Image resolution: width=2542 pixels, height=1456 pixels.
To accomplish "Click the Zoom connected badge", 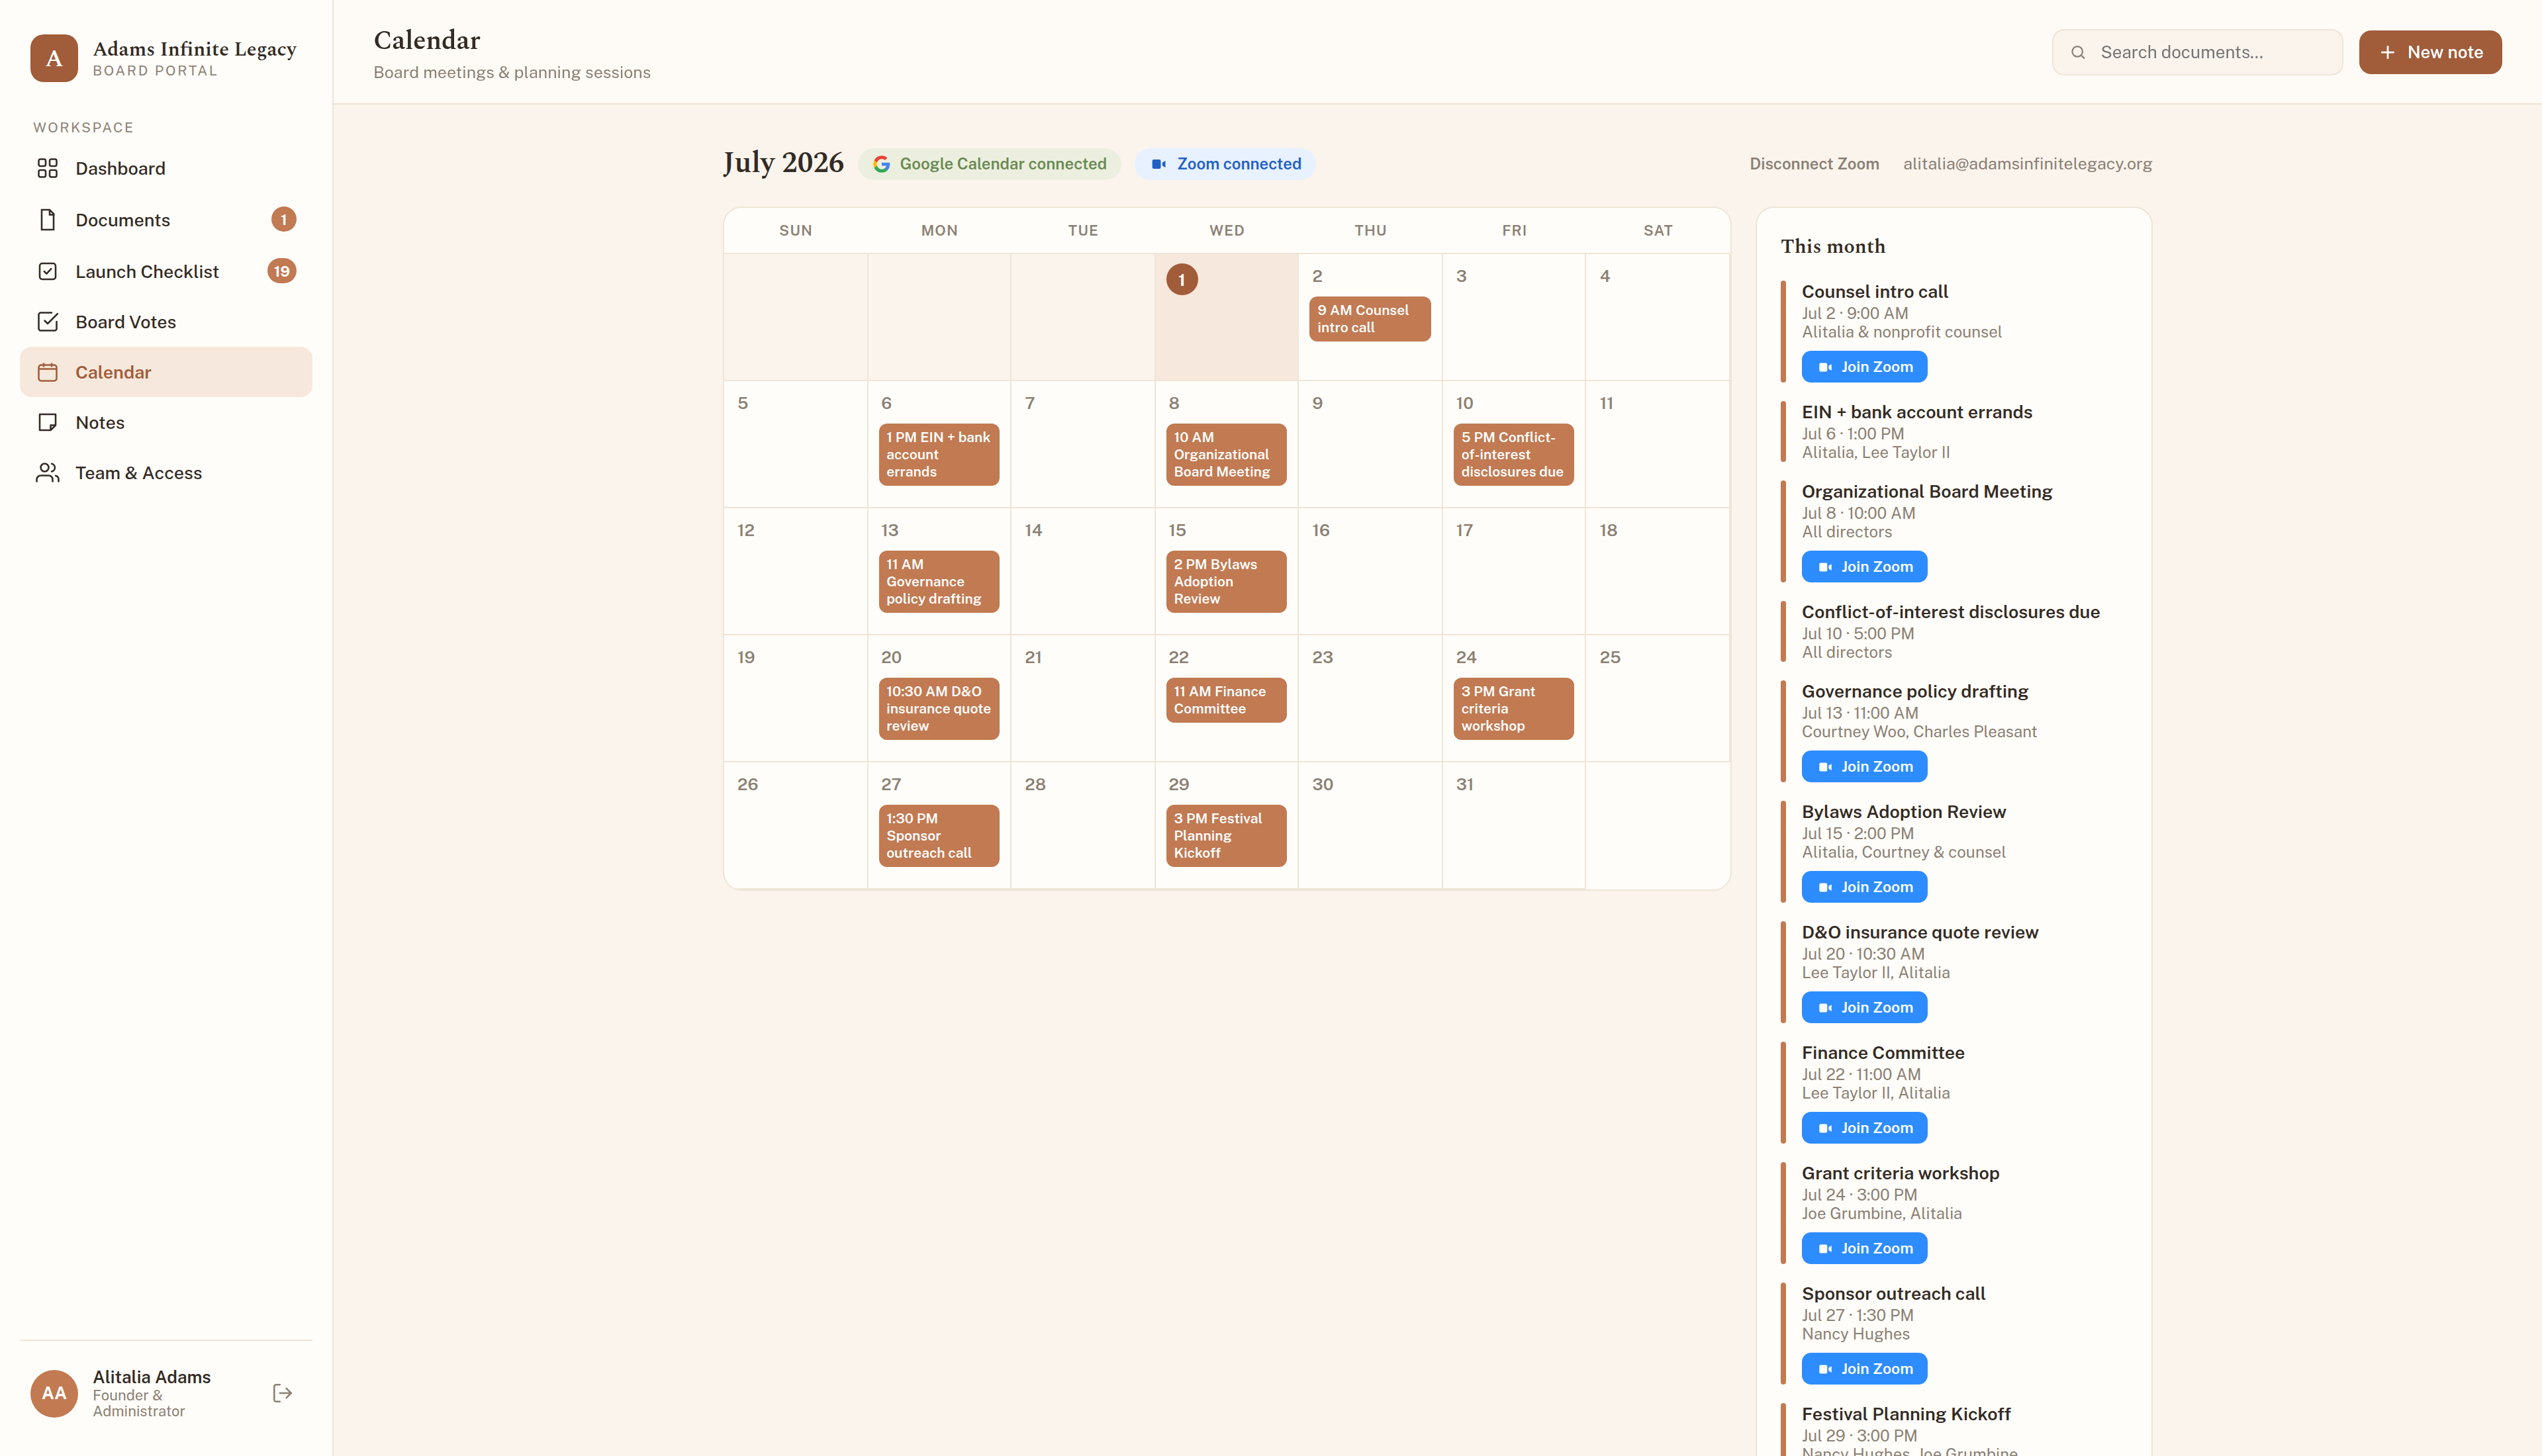I will click(x=1225, y=164).
